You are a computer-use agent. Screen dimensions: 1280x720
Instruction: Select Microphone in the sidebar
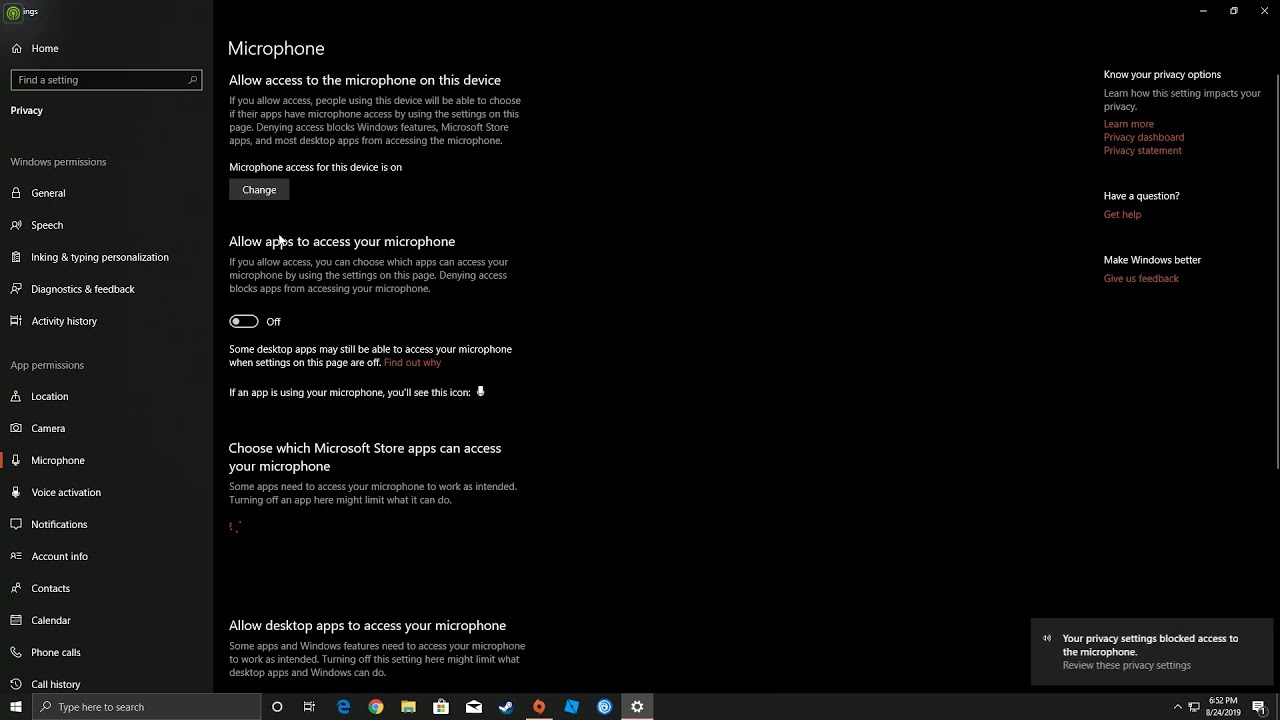(48, 460)
